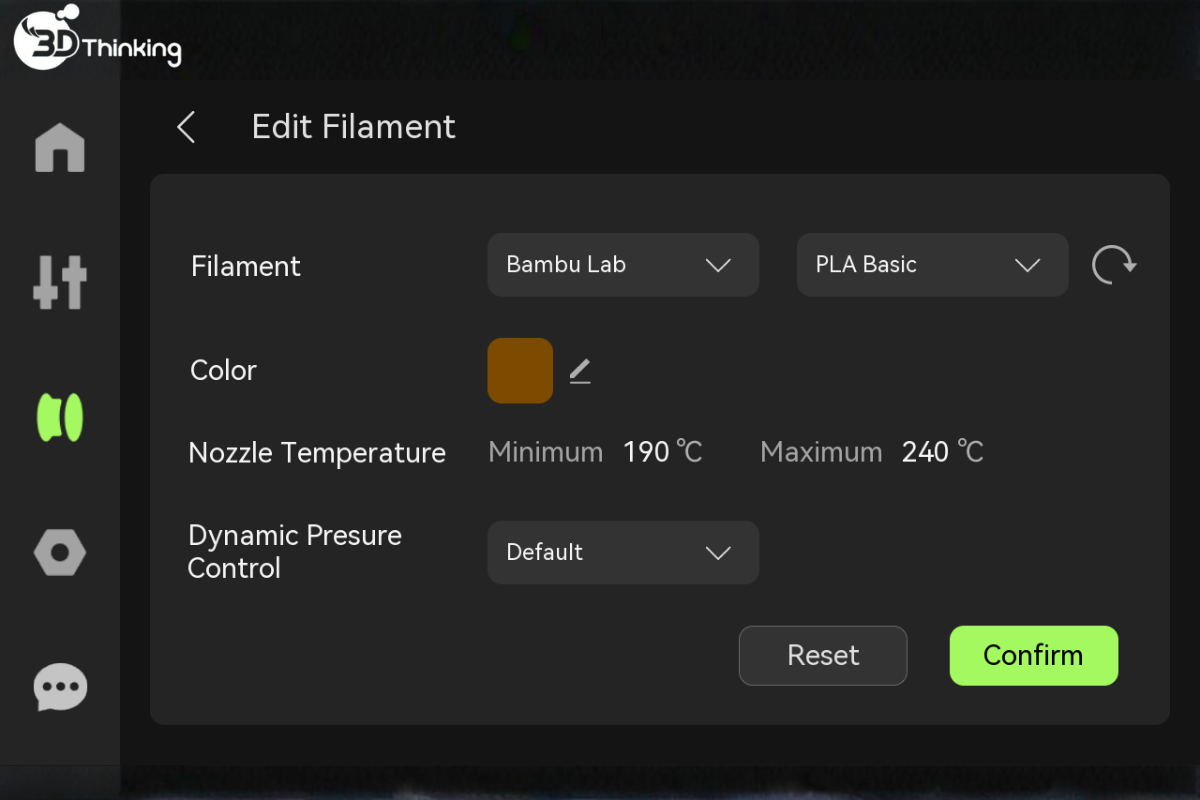Click the Dynamic Presure Control label
The width and height of the screenshot is (1200, 800).
pos(295,552)
